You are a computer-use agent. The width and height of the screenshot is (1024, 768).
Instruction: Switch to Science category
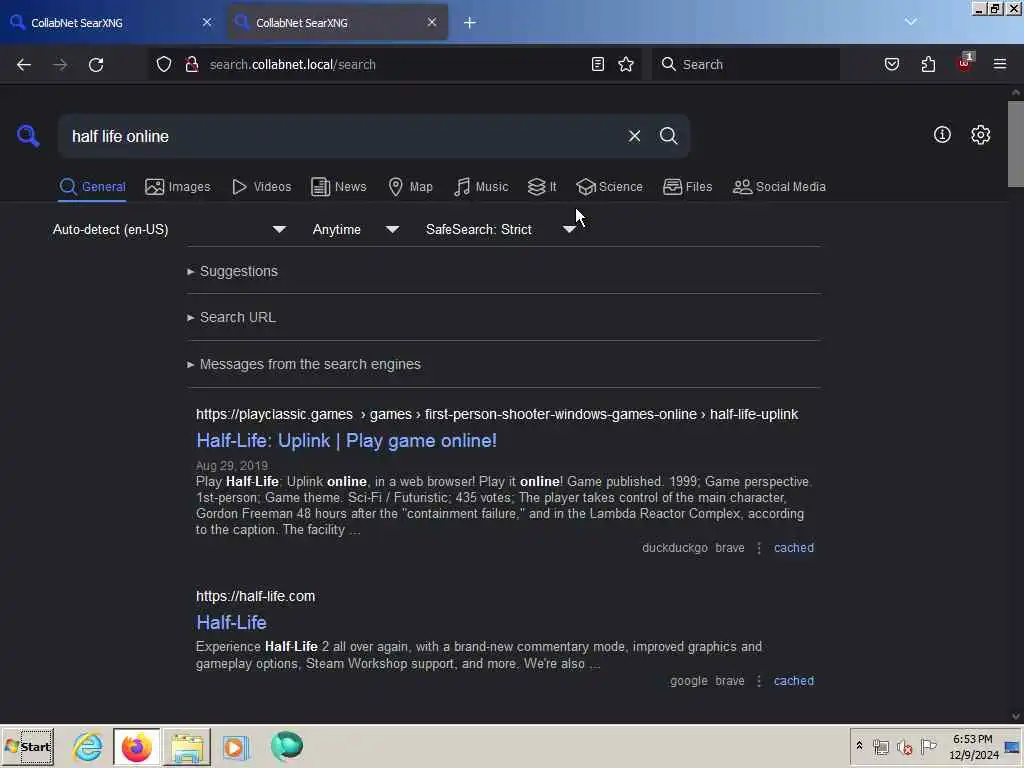pyautogui.click(x=609, y=187)
